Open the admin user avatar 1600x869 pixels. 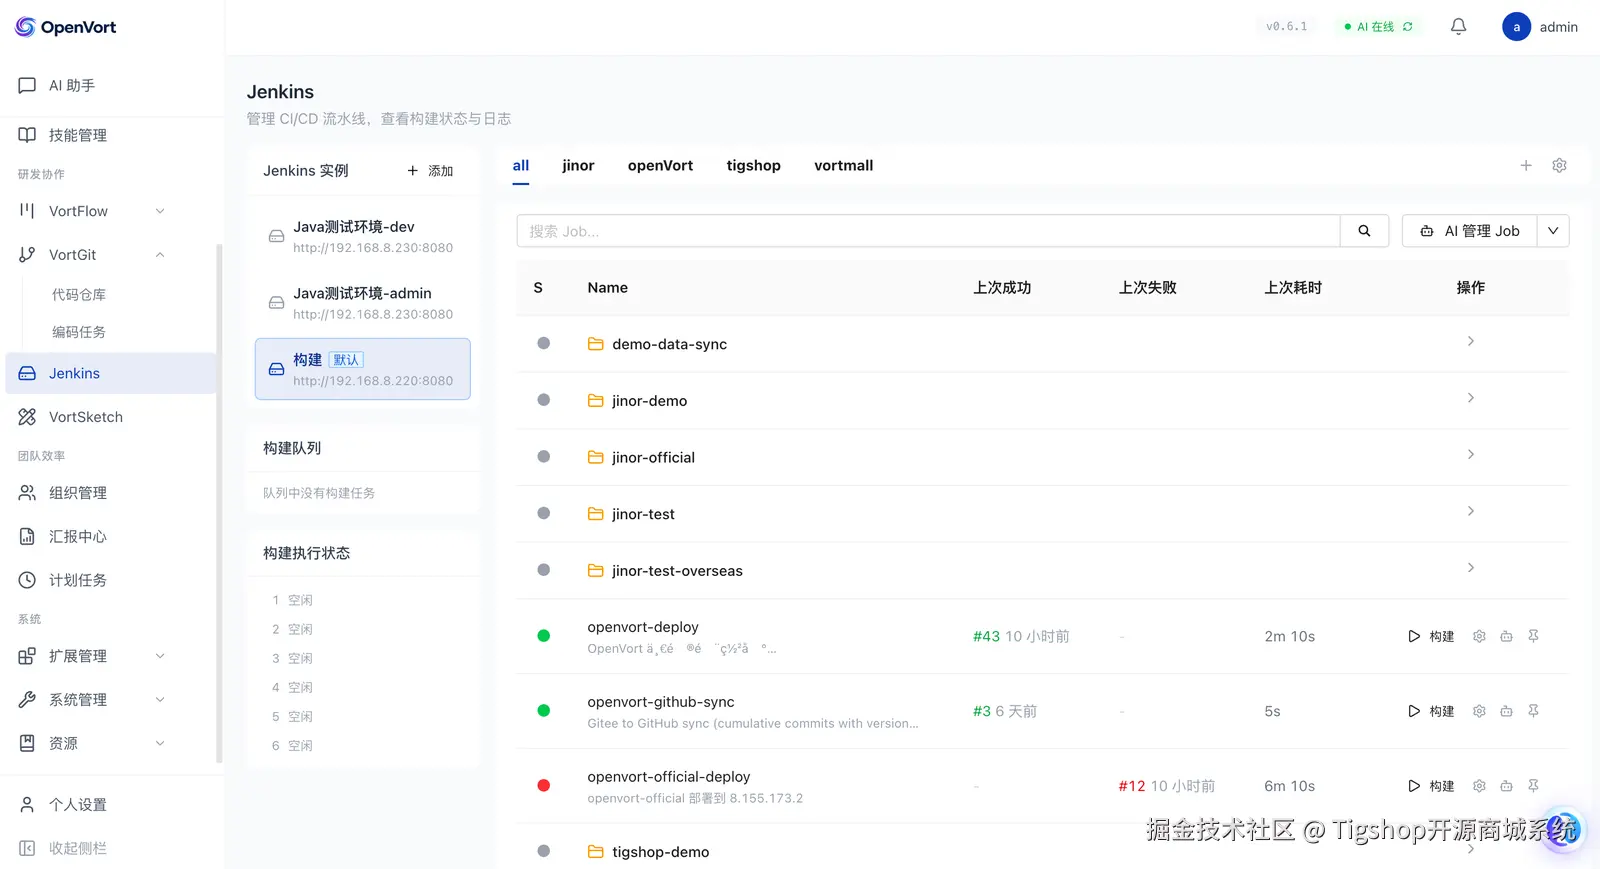tap(1516, 27)
